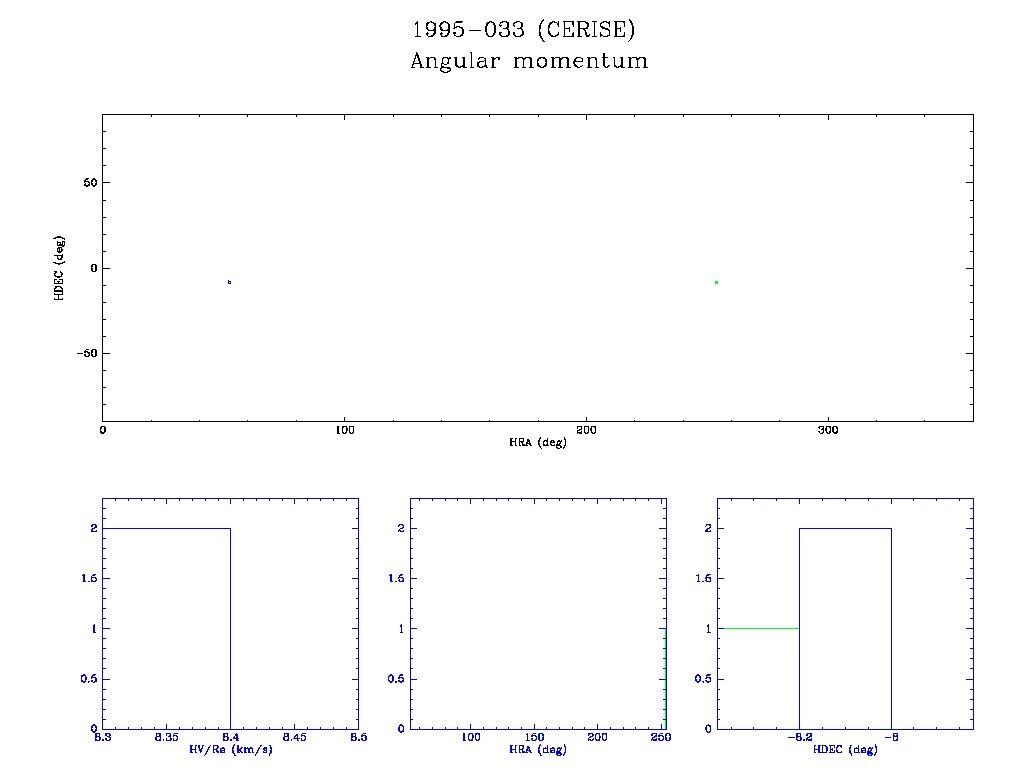
Task: Click the 300 tick label on the top plot x-axis
Action: (x=828, y=430)
